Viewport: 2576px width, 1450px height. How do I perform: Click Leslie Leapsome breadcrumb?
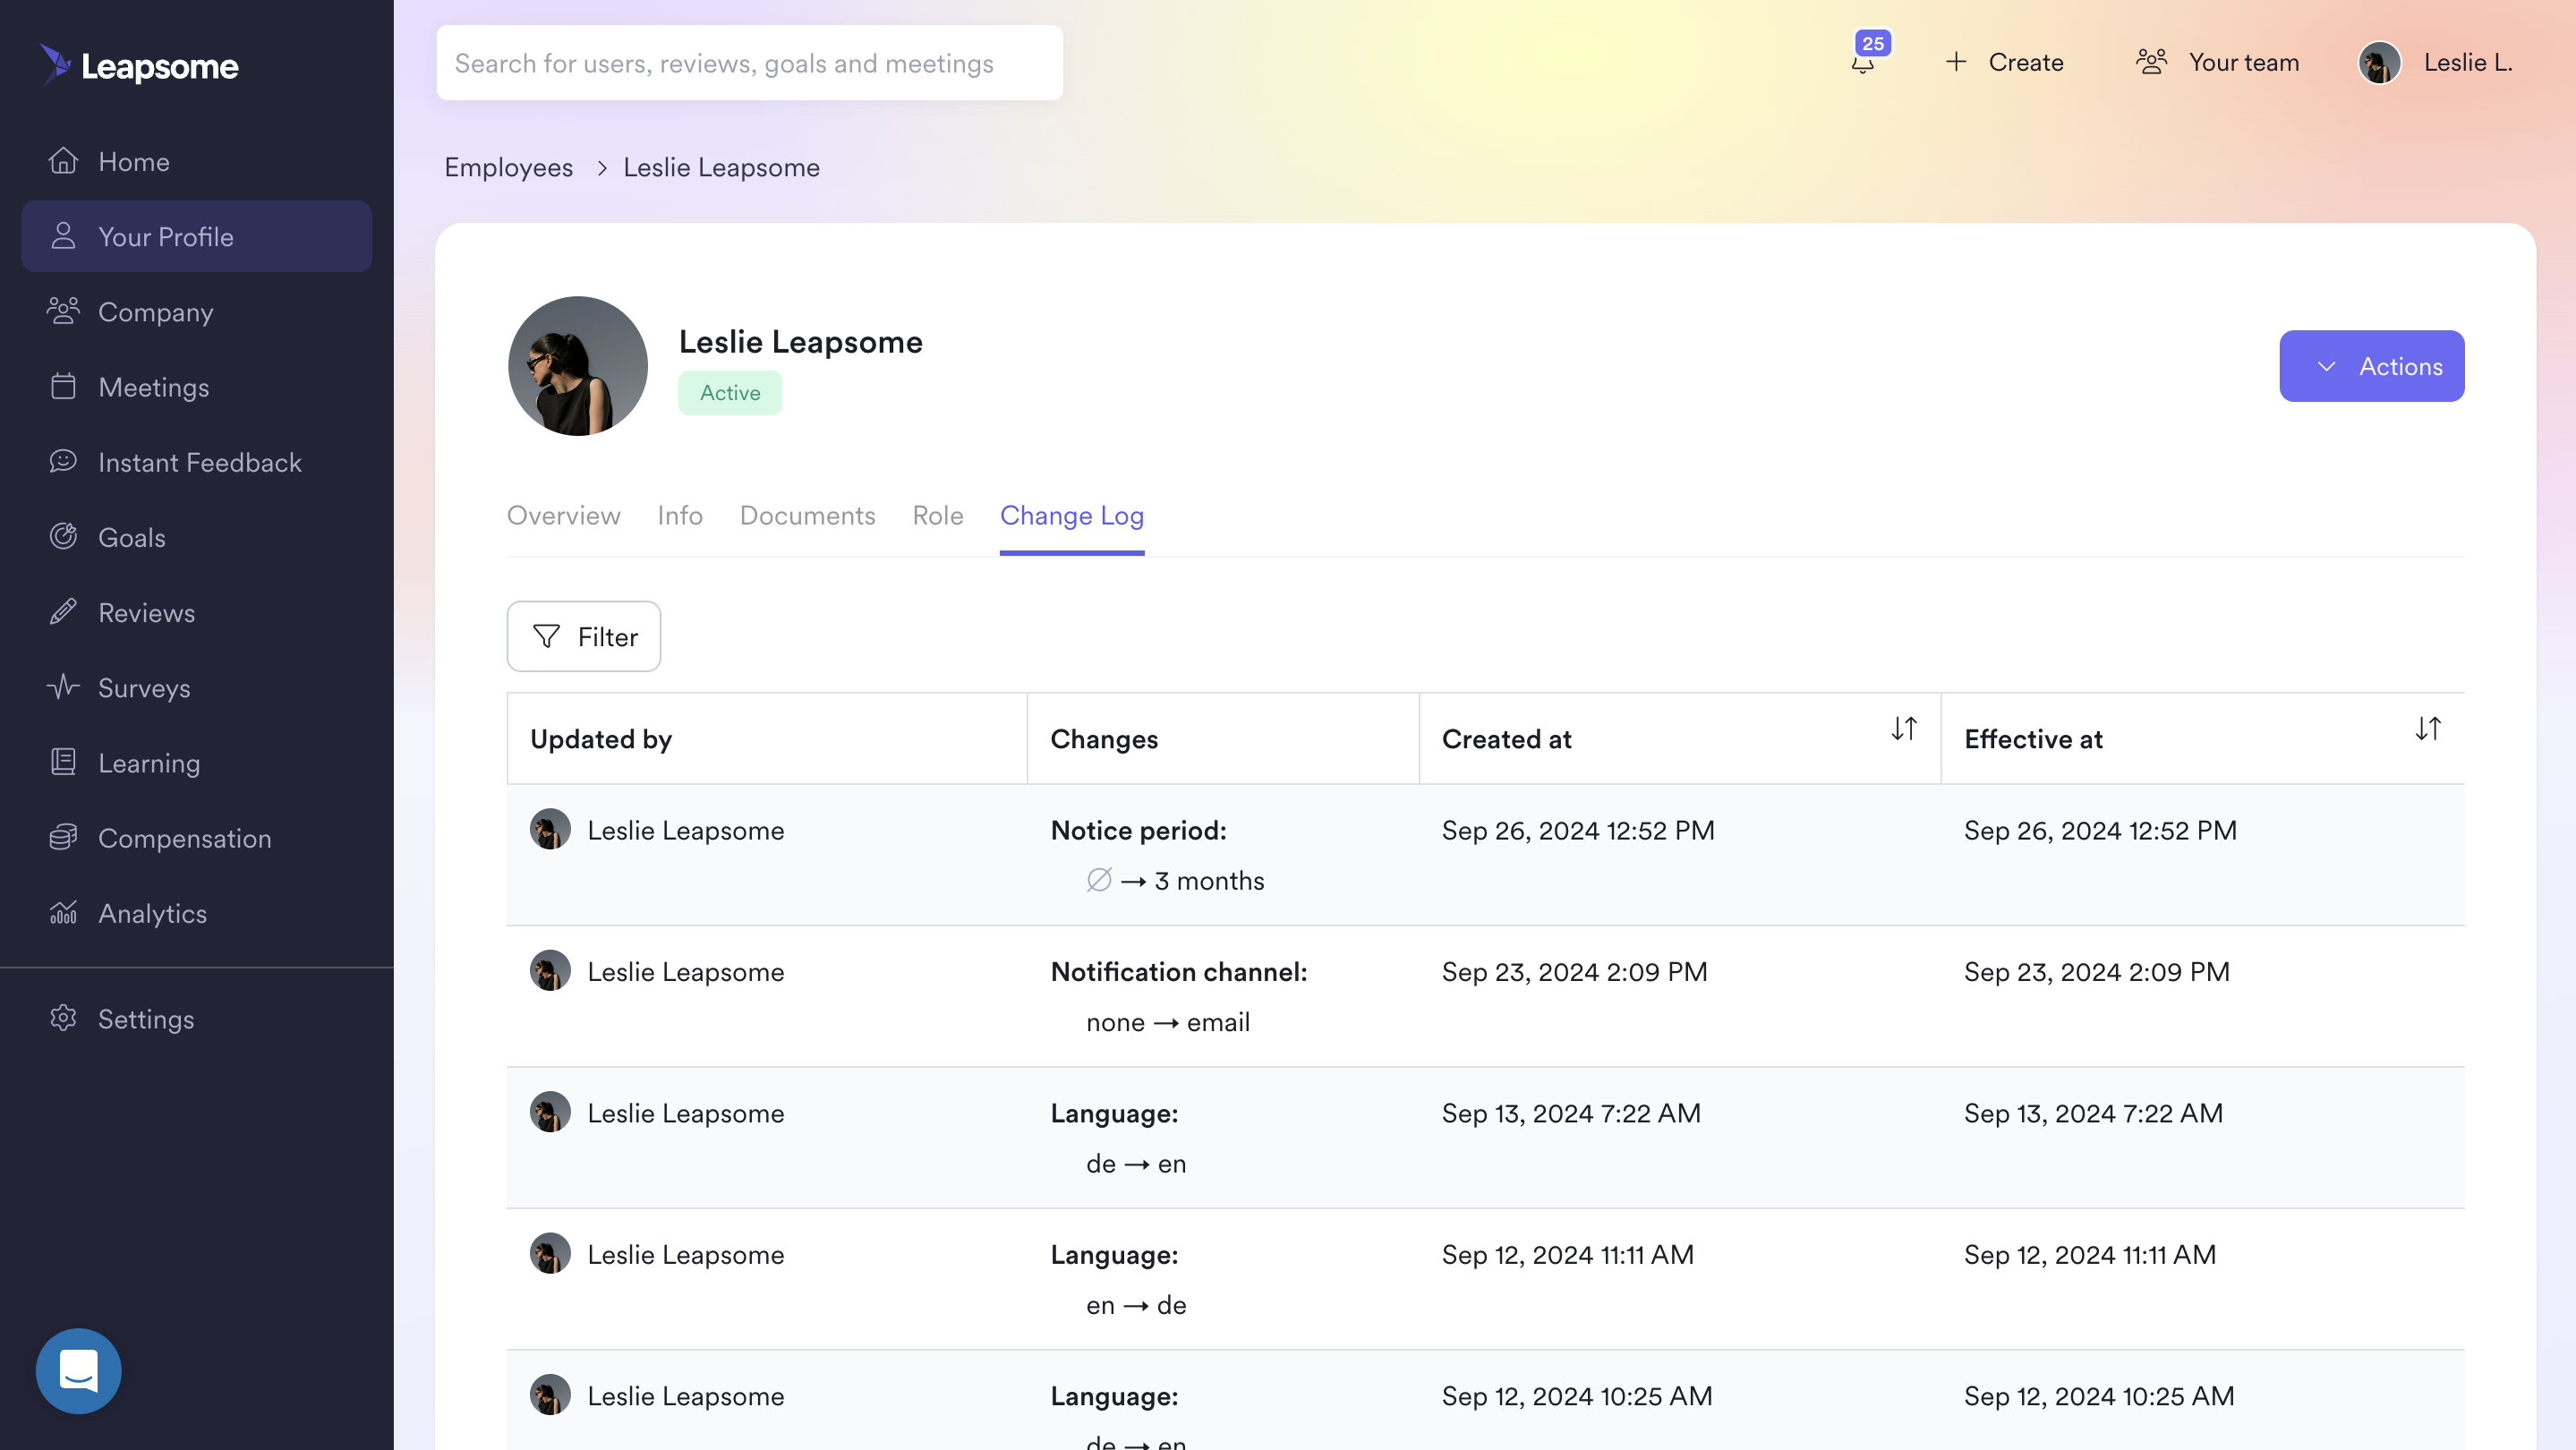click(721, 167)
